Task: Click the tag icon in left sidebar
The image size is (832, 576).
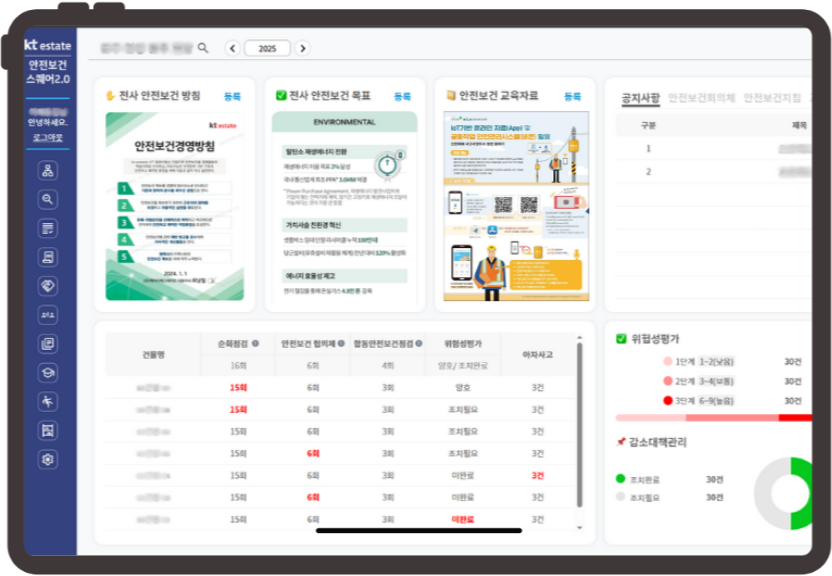Action: point(47,285)
